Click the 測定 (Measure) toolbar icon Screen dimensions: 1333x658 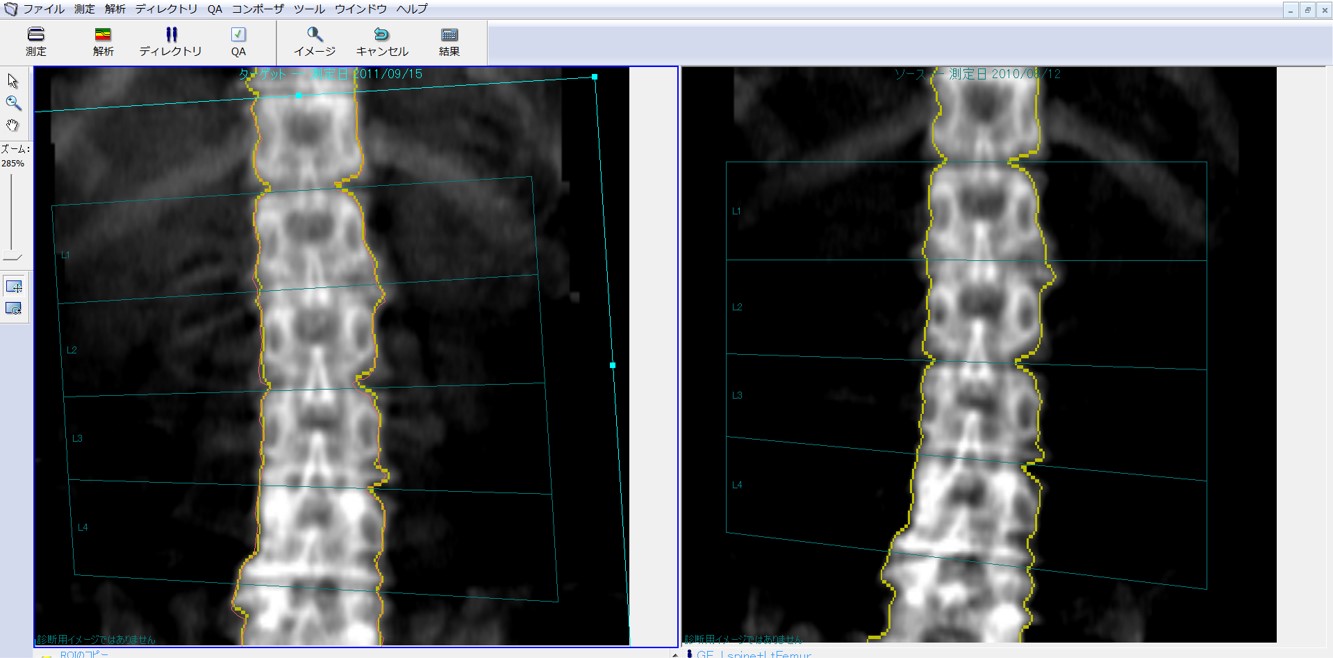tap(36, 42)
